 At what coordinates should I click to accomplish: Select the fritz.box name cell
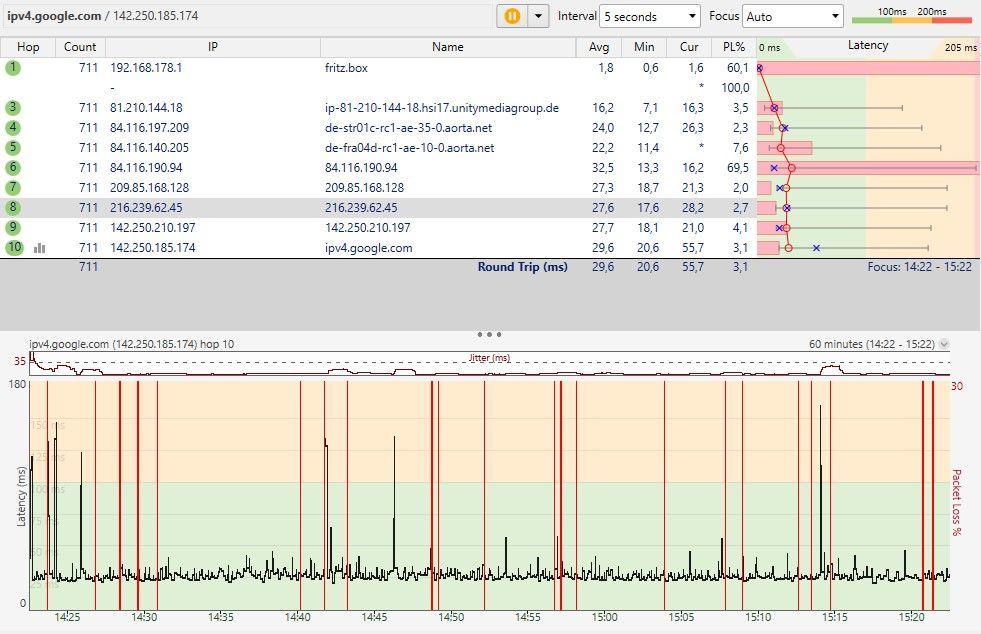pyautogui.click(x=346, y=68)
